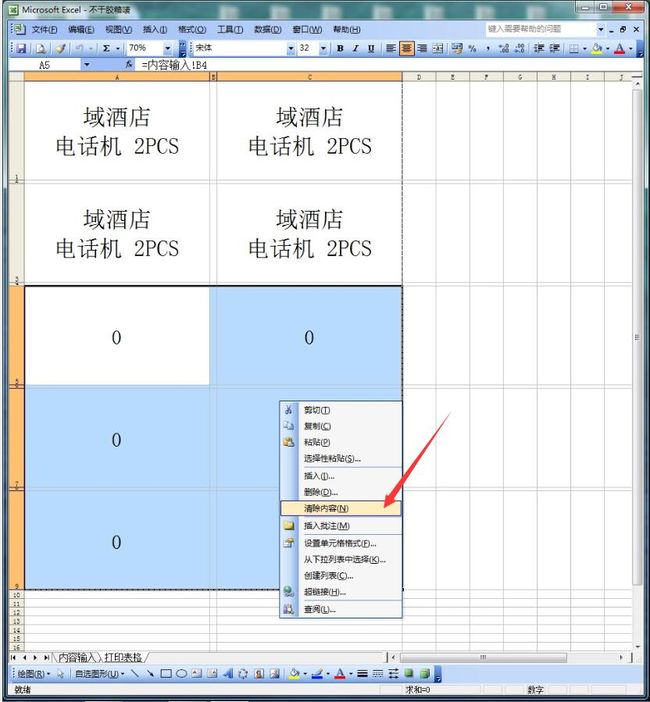The width and height of the screenshot is (650, 702).
Task: Select the Format Painter brush icon
Action: pyautogui.click(x=60, y=48)
